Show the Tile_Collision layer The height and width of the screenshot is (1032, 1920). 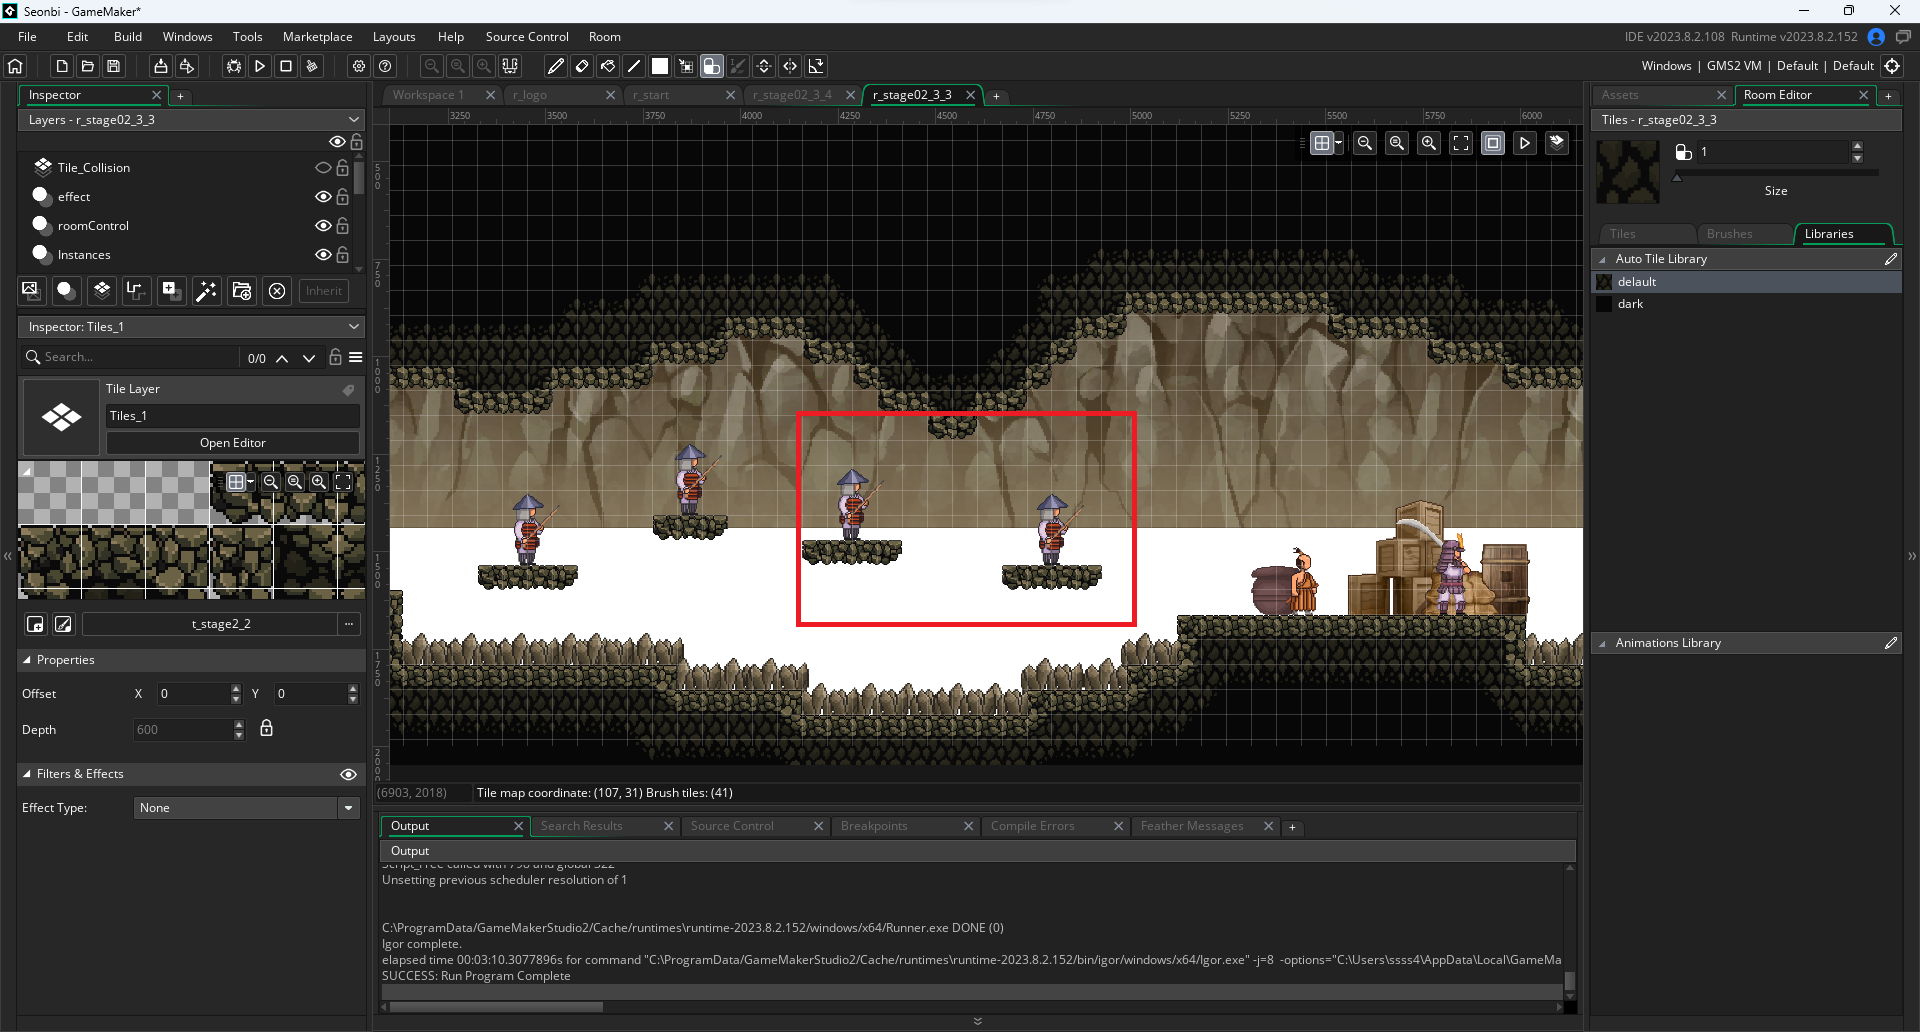tap(323, 168)
